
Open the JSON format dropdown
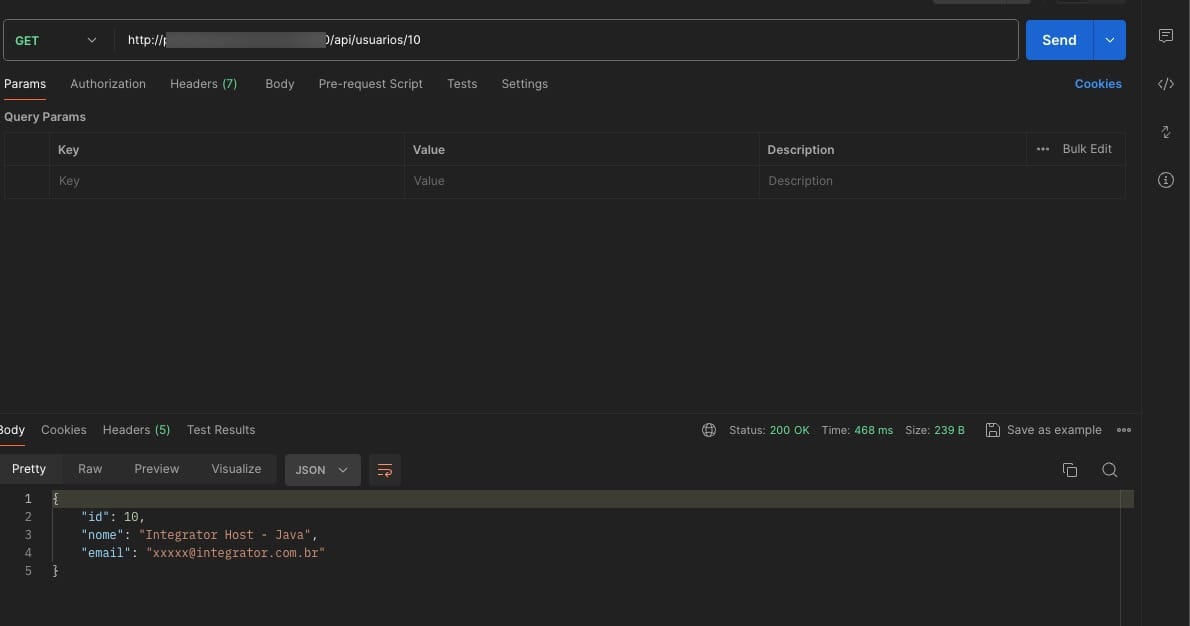[x=322, y=470]
